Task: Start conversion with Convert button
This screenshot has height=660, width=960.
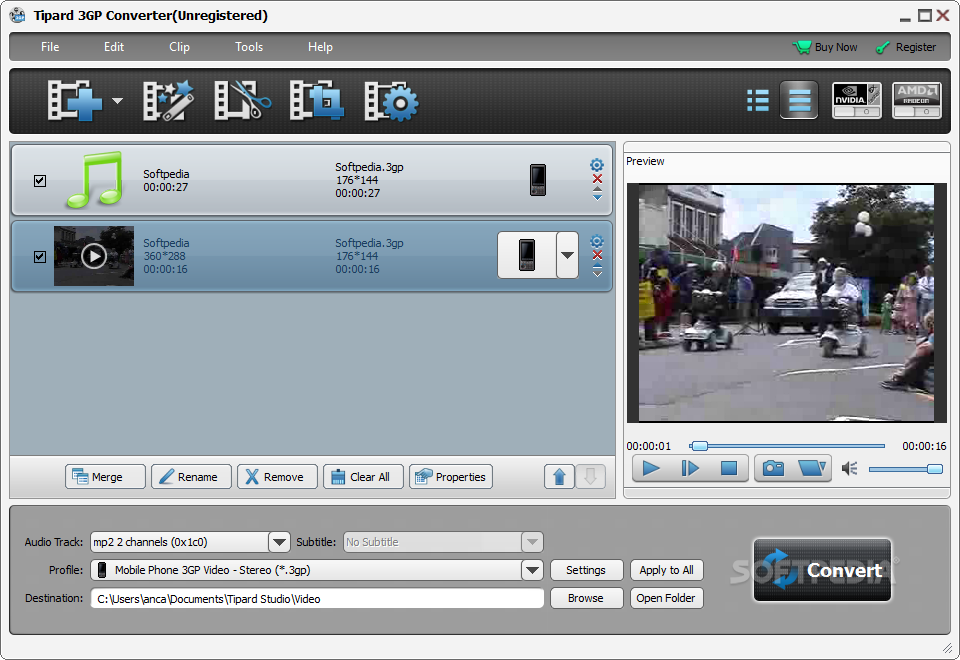Action: pyautogui.click(x=822, y=570)
